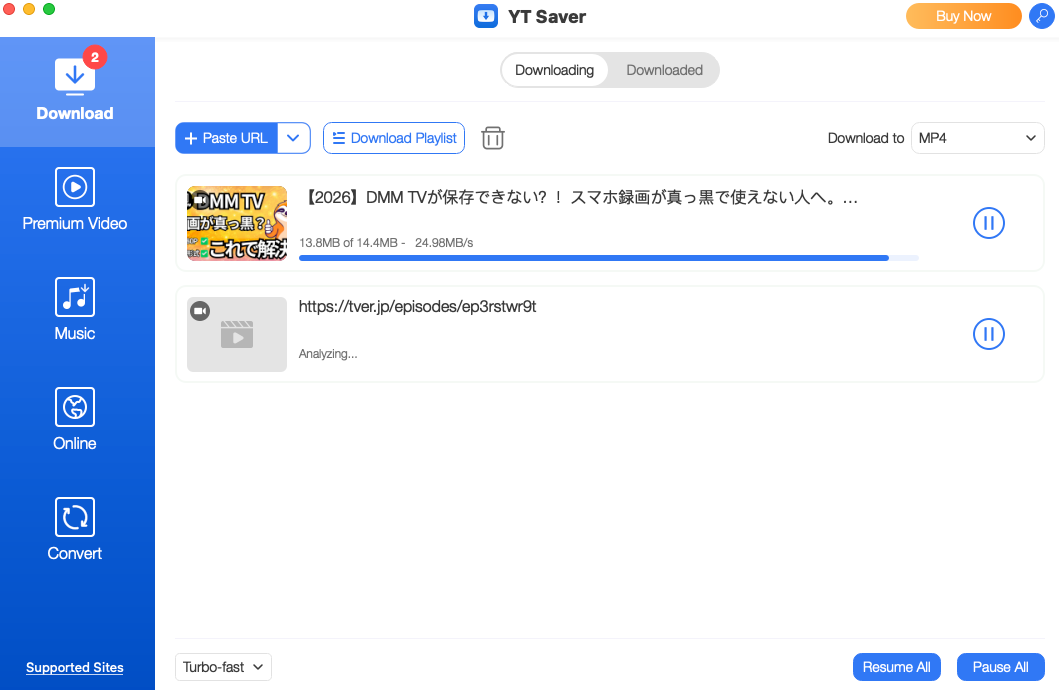This screenshot has width=1059, height=690.
Task: Click the Buy Now button
Action: click(963, 16)
